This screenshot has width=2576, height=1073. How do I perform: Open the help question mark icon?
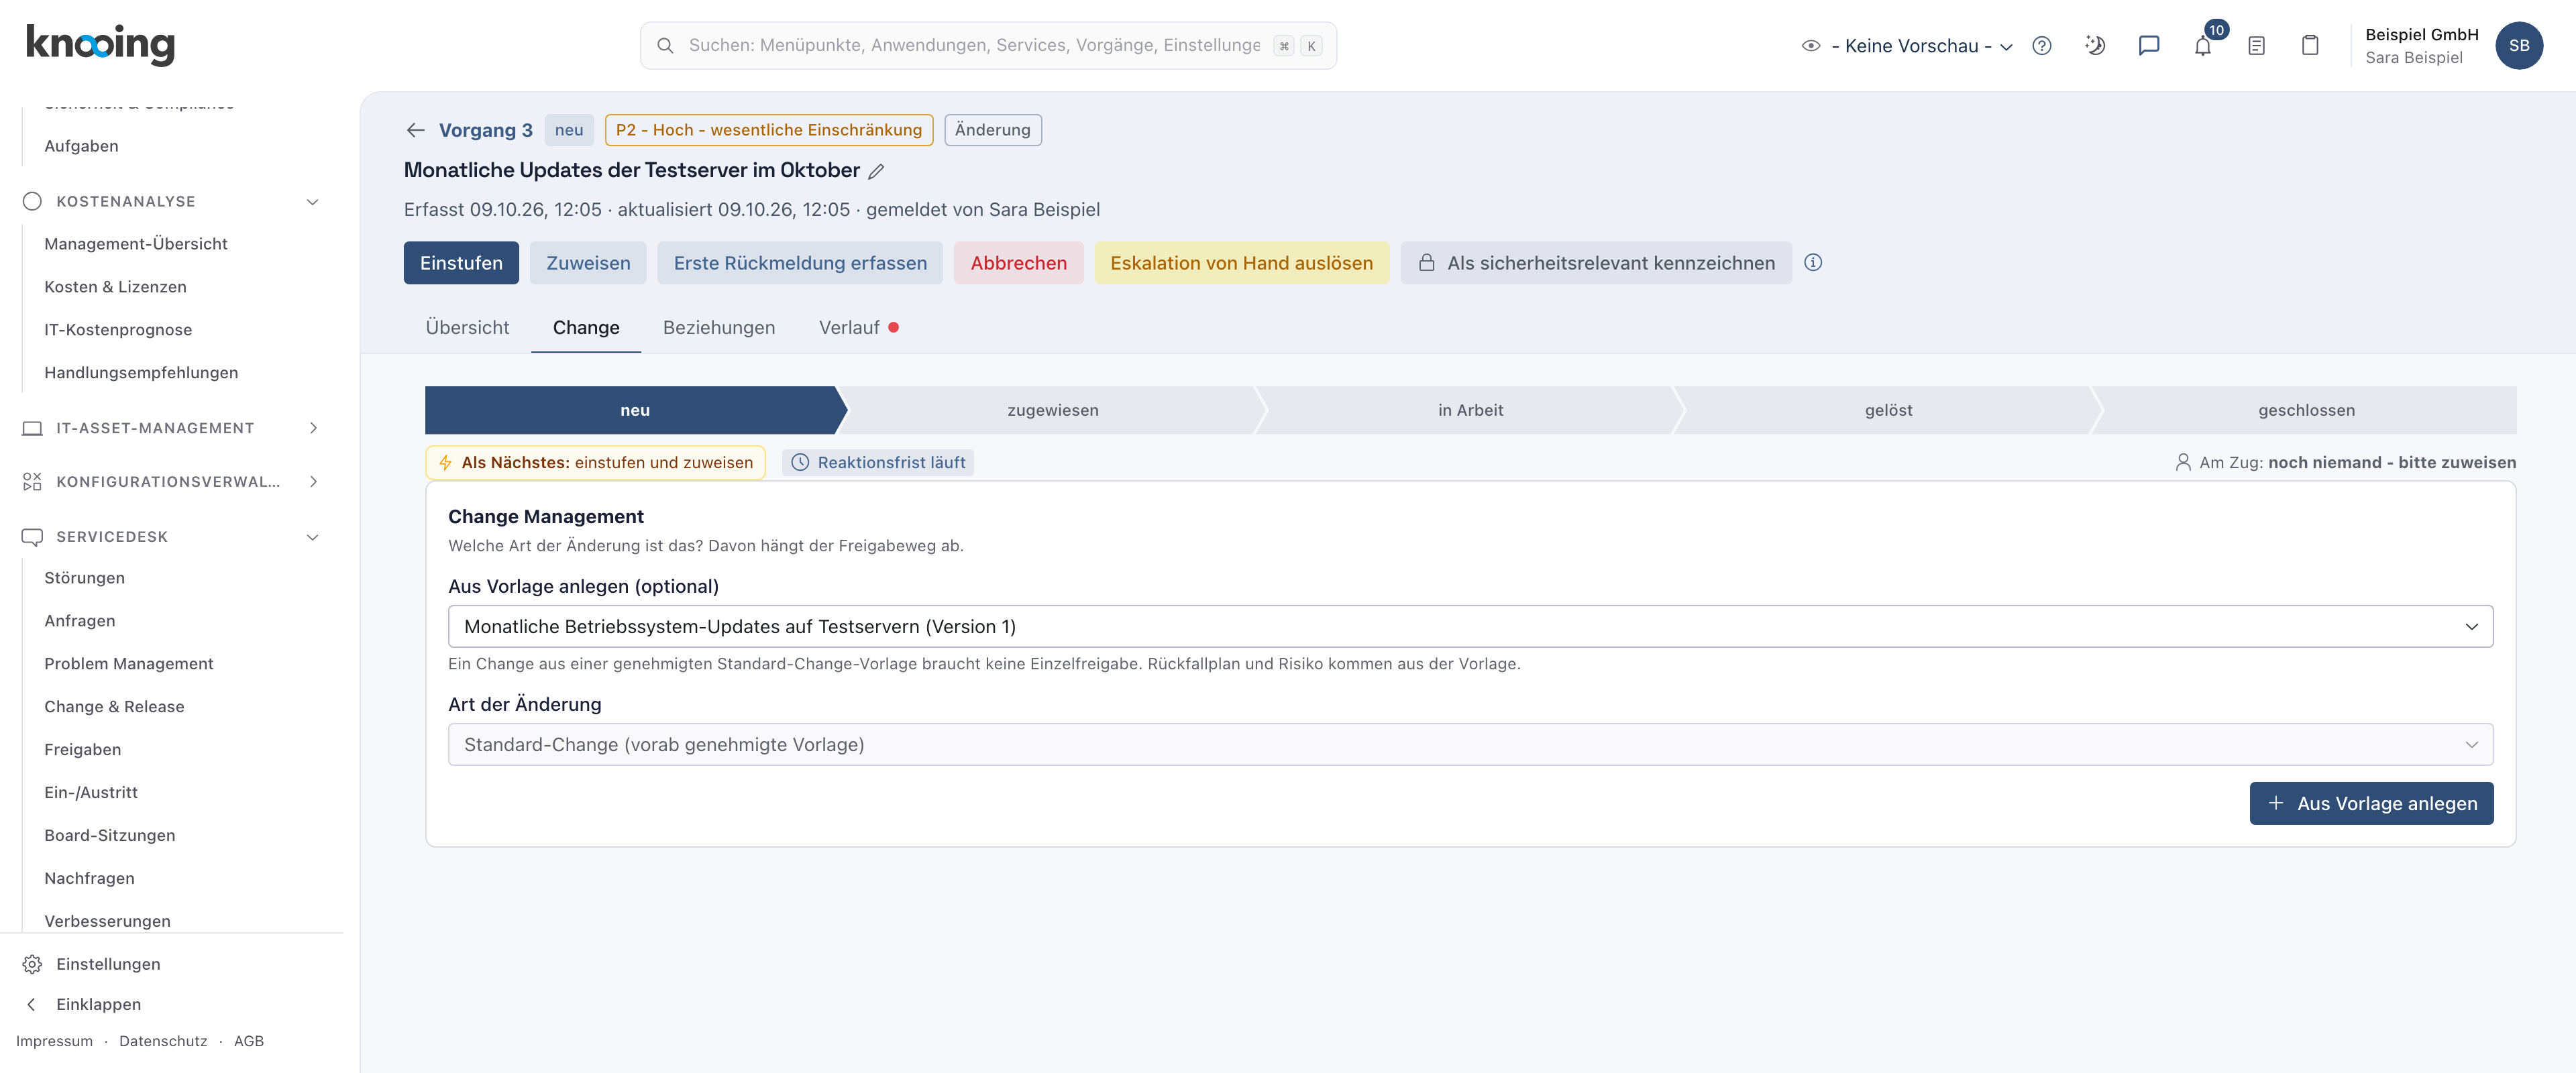click(x=2042, y=46)
